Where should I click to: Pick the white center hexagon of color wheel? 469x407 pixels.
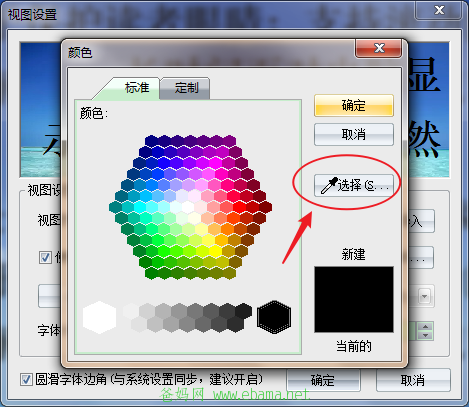click(188, 207)
